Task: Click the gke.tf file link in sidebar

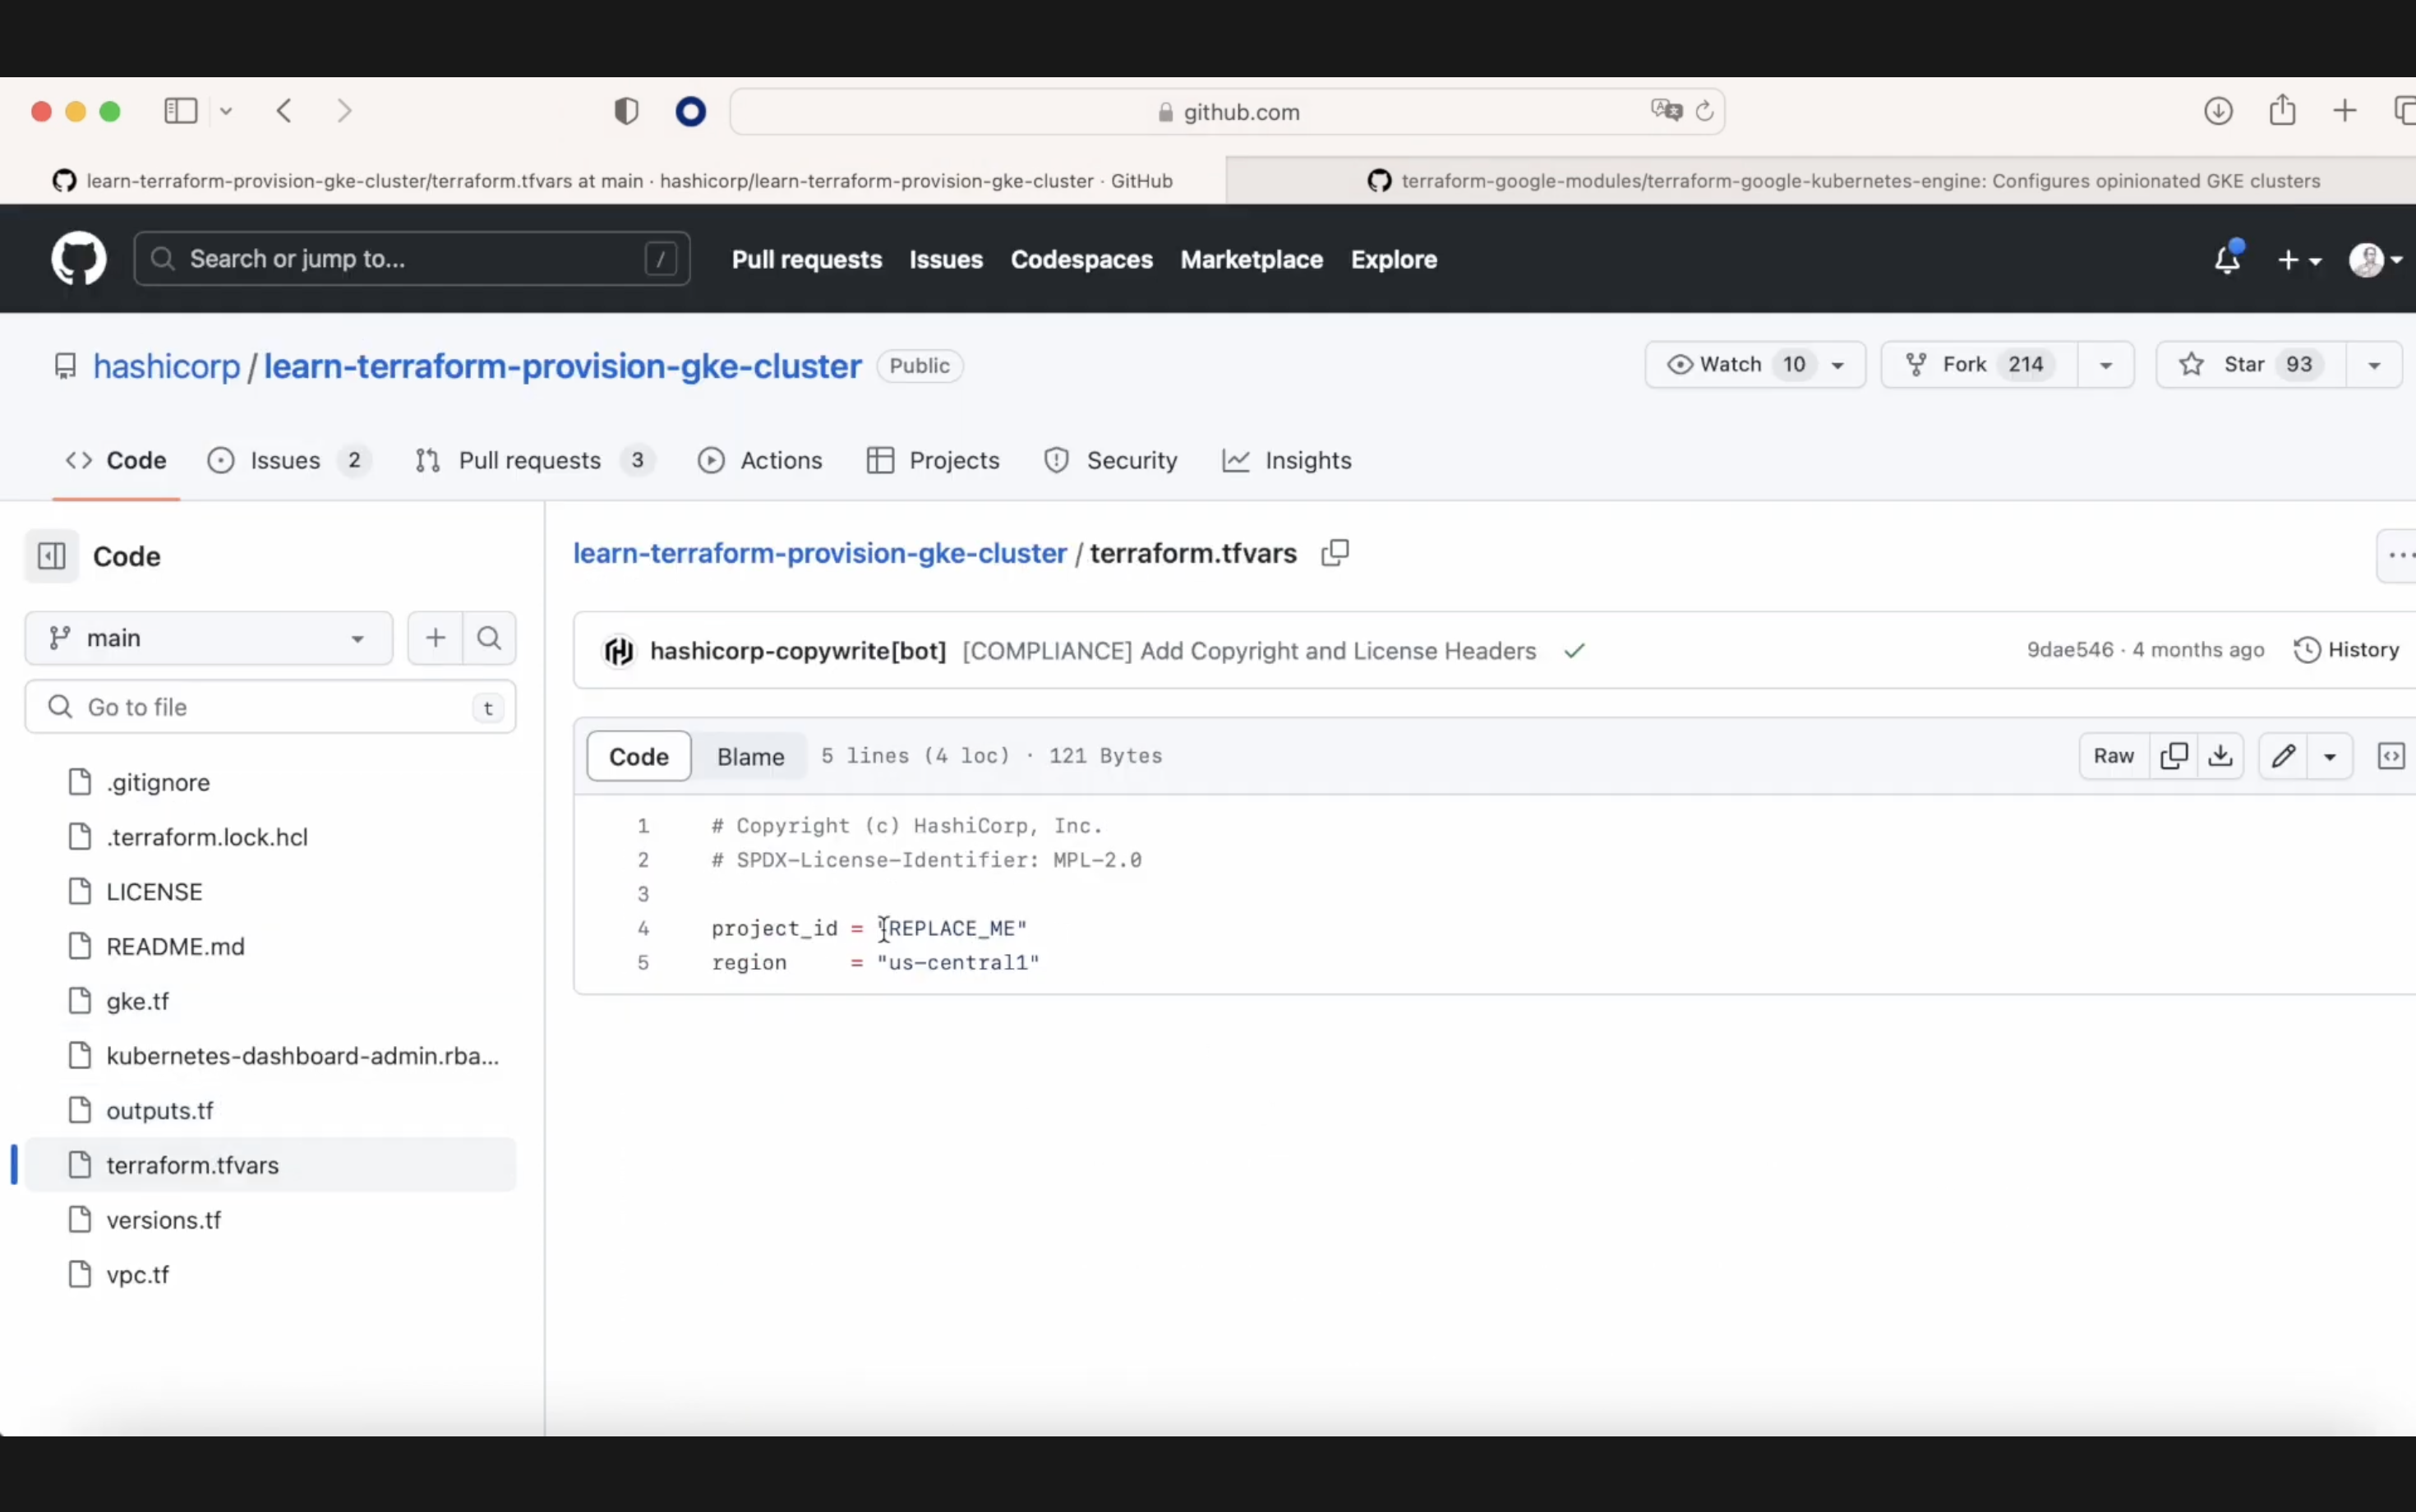Action: (x=137, y=1000)
